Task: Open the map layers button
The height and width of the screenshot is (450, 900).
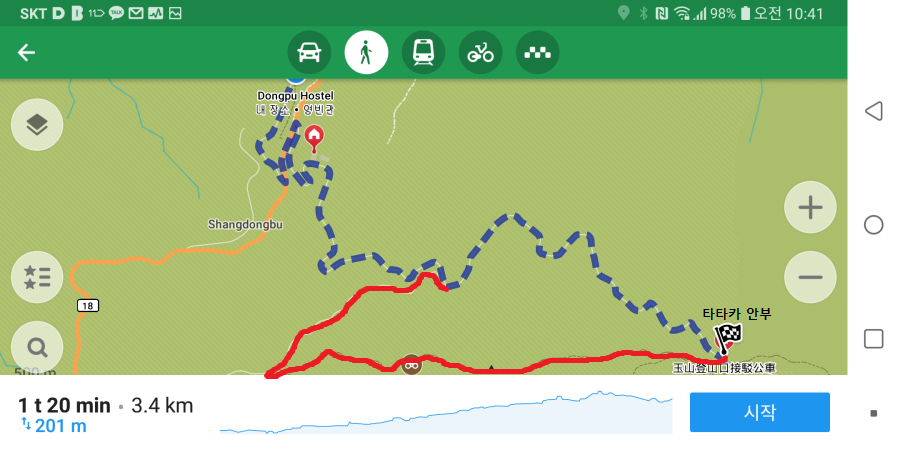Action: point(37,125)
